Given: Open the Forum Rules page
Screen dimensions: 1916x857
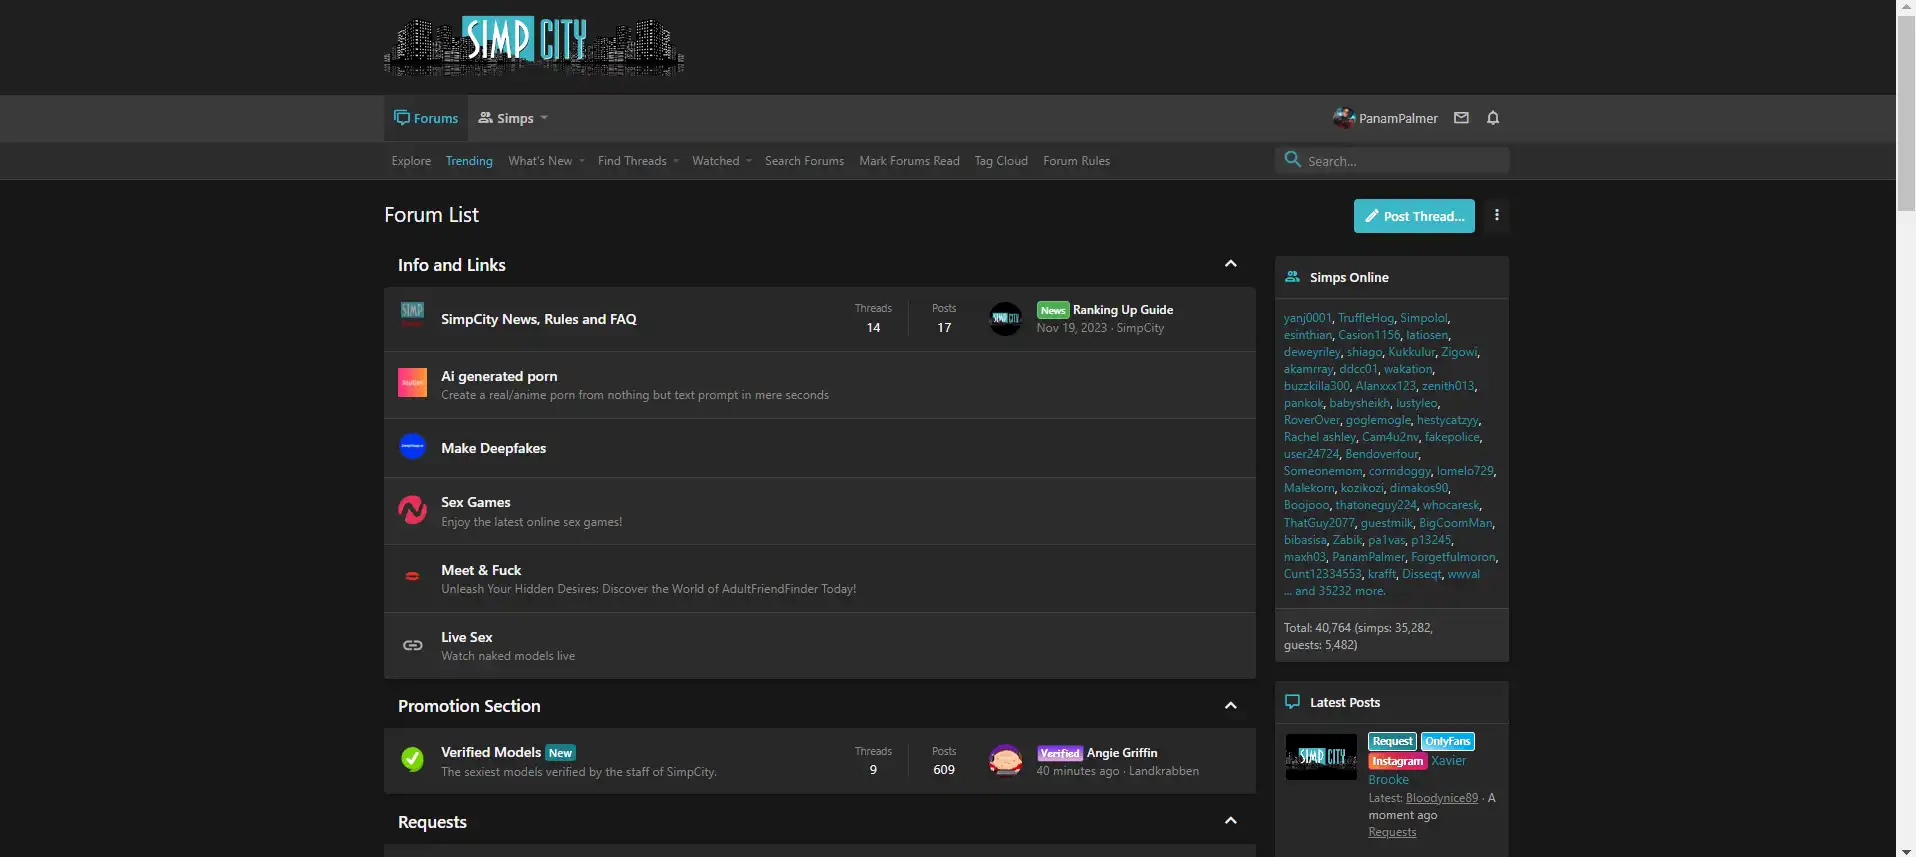Looking at the screenshot, I should (x=1076, y=161).
